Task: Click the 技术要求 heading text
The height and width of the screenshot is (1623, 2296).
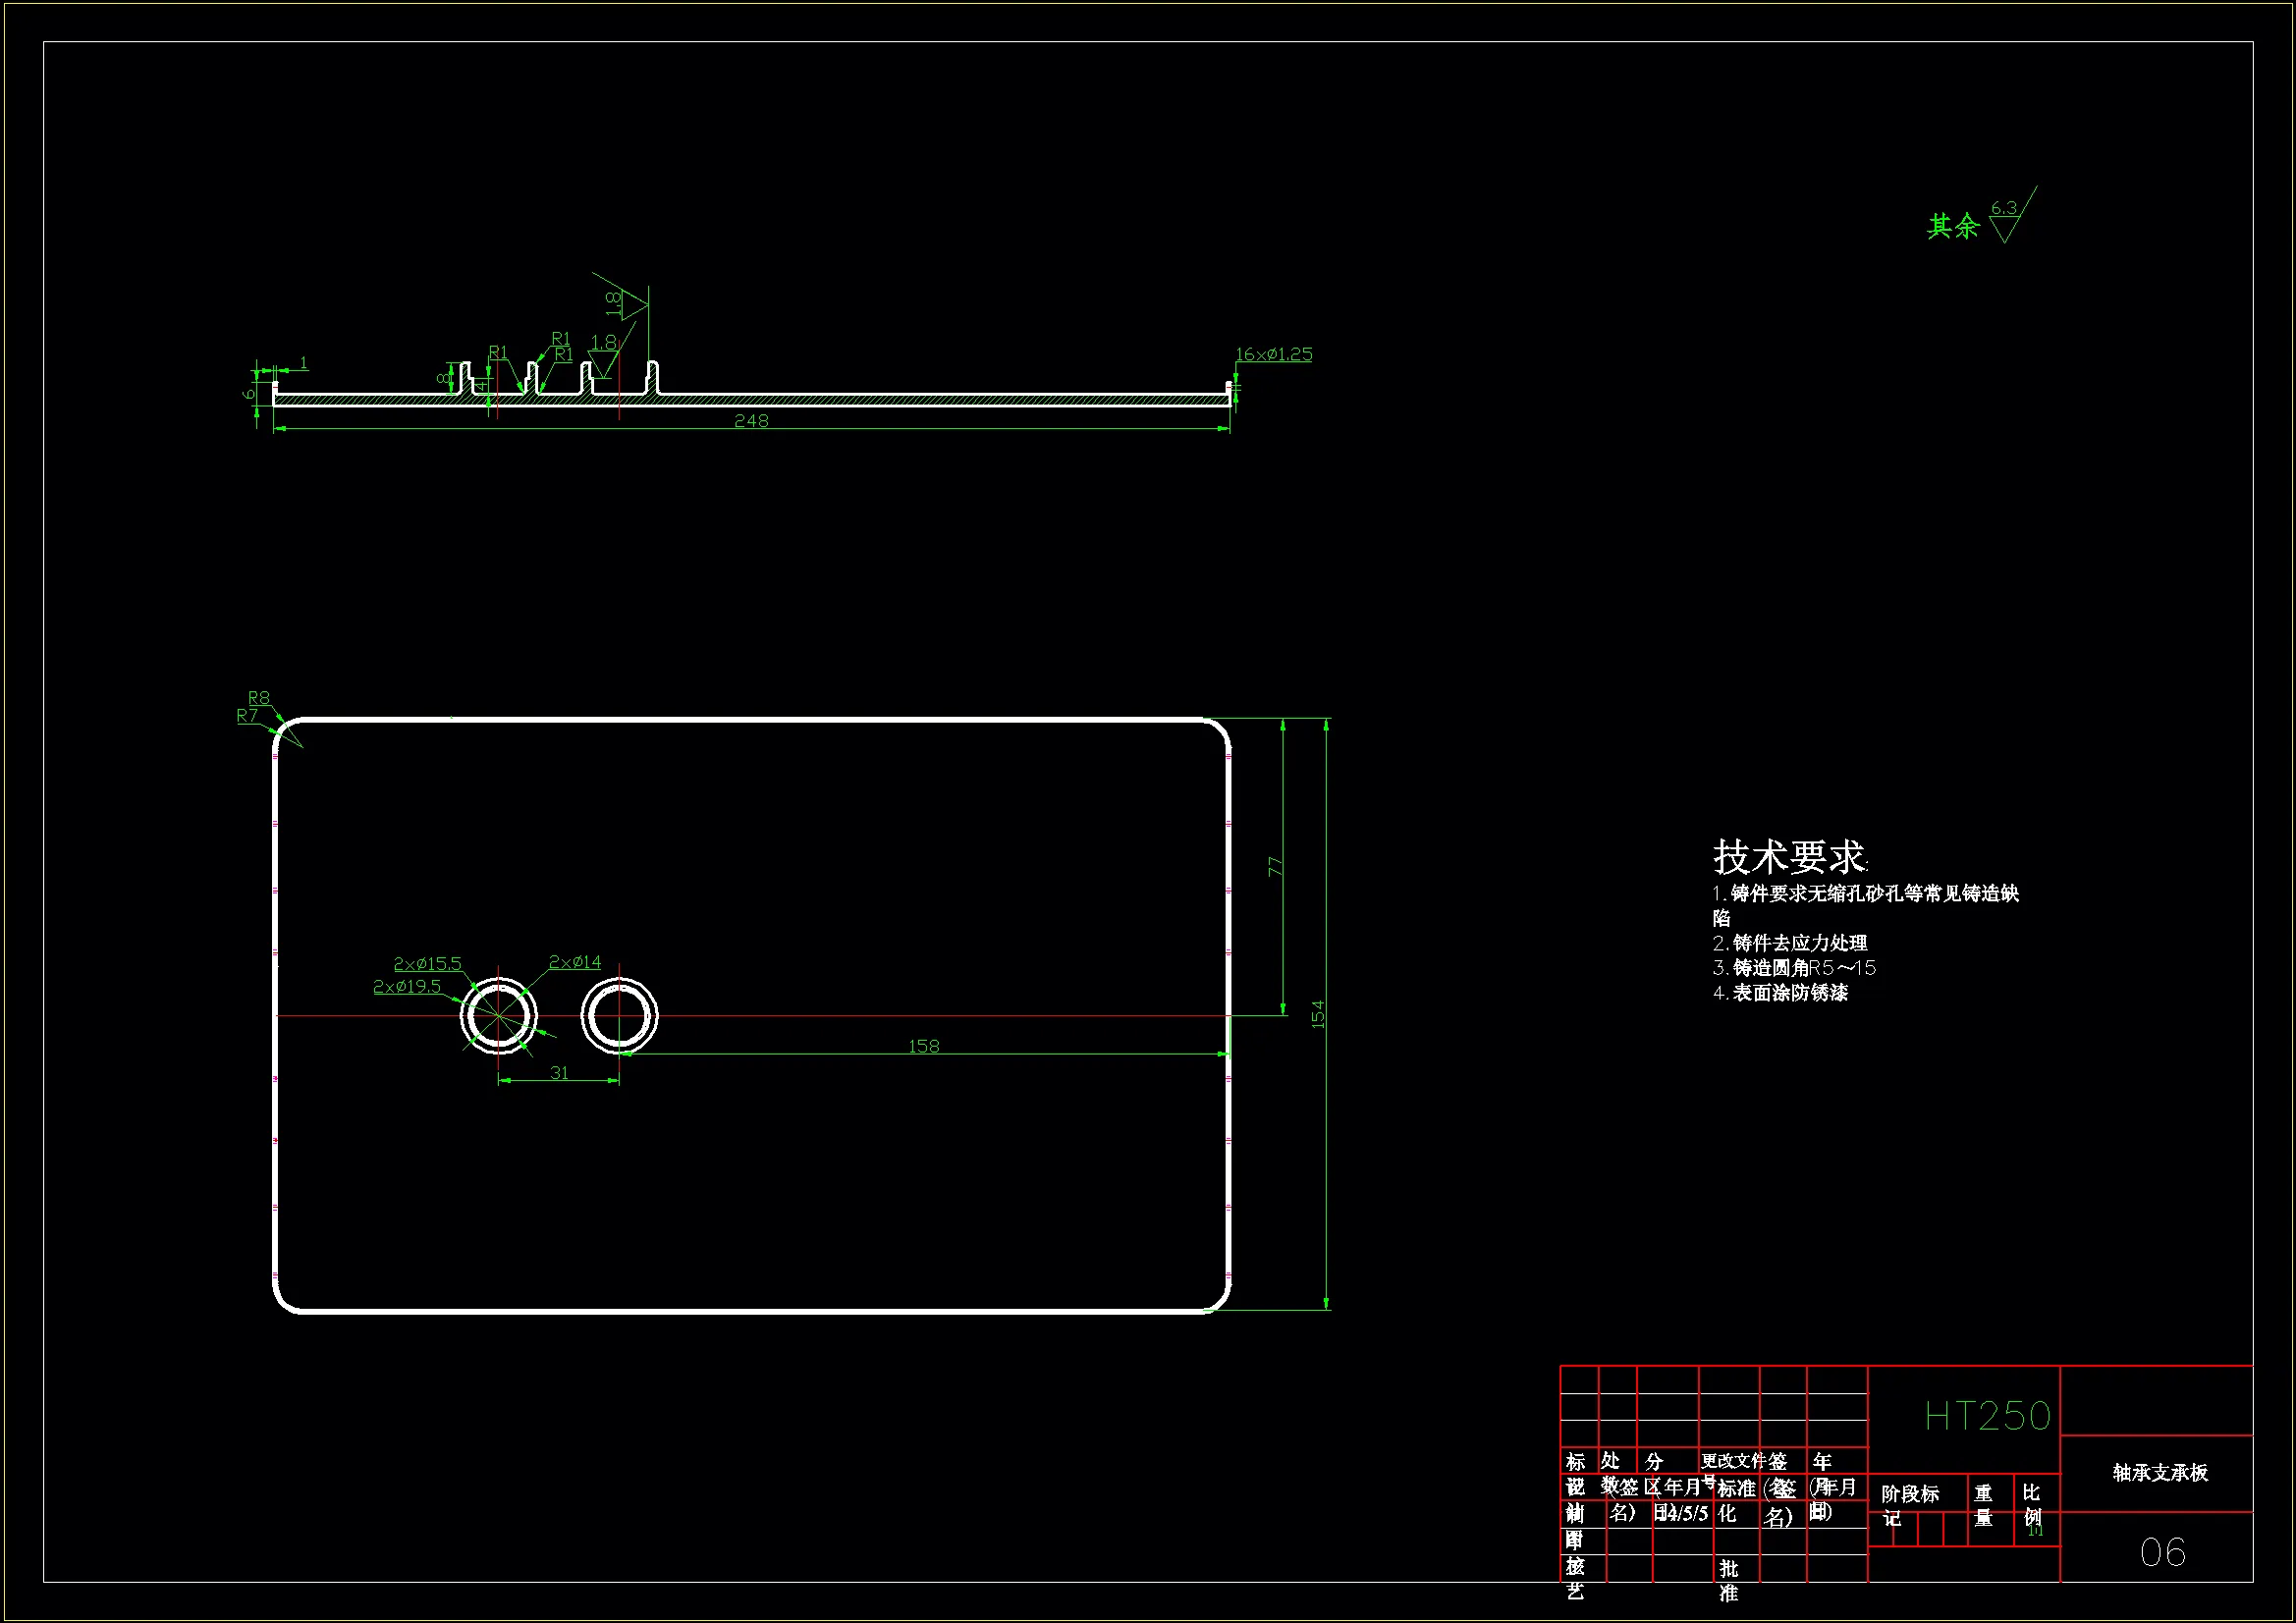Action: (1789, 857)
